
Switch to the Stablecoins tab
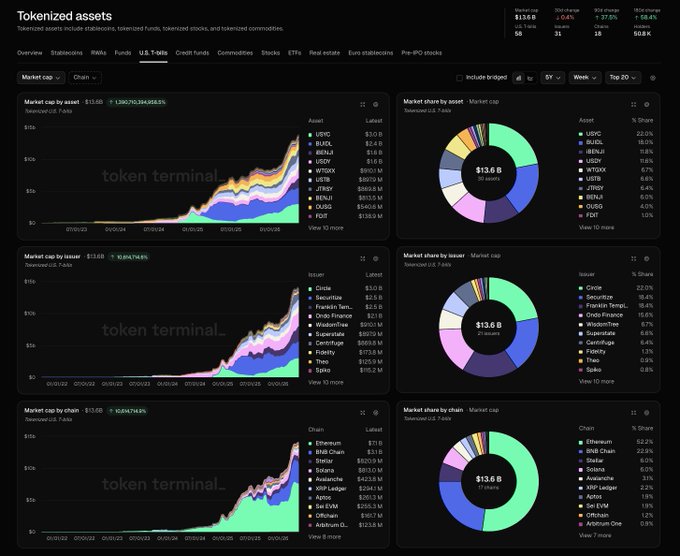pyautogui.click(x=66, y=53)
